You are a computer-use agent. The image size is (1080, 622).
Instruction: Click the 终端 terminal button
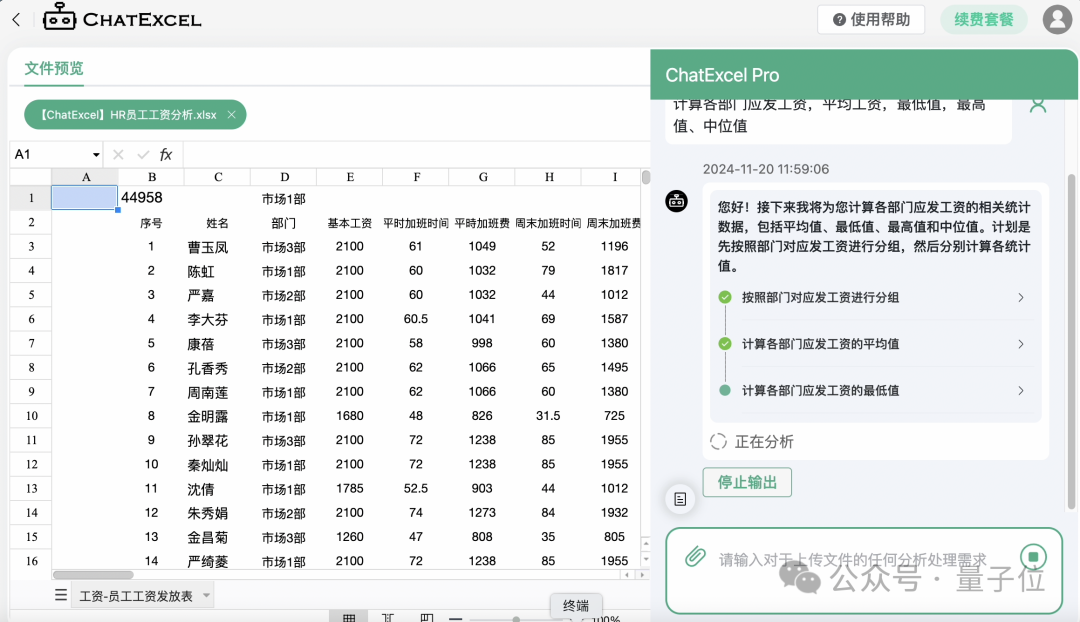click(x=576, y=605)
